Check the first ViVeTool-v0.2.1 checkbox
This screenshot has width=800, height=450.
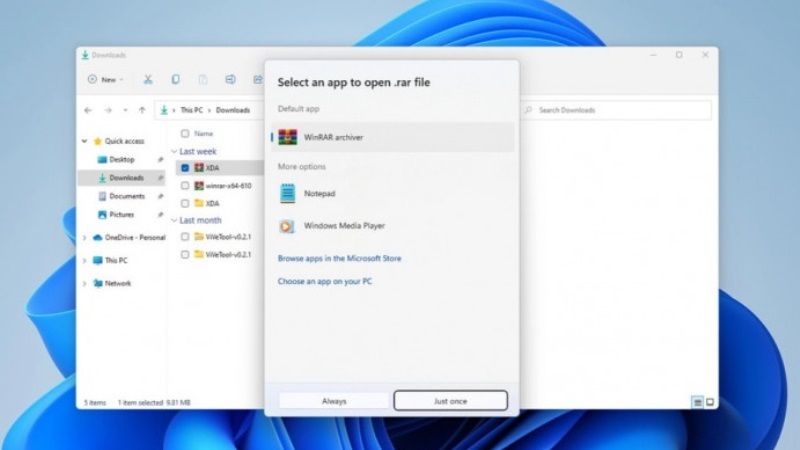point(185,237)
